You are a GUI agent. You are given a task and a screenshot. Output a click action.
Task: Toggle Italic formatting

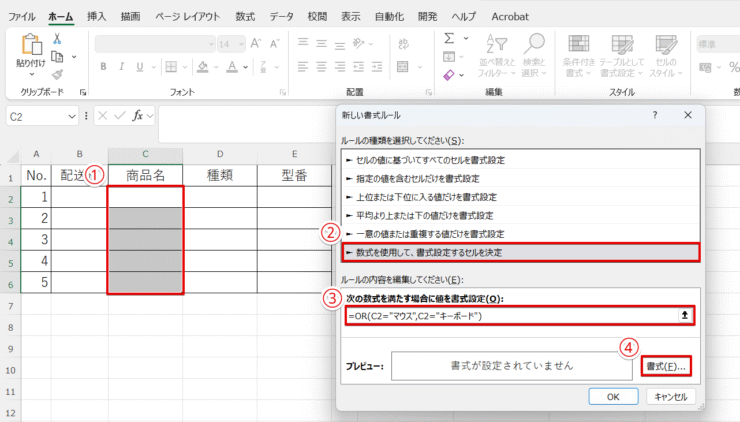point(121,67)
